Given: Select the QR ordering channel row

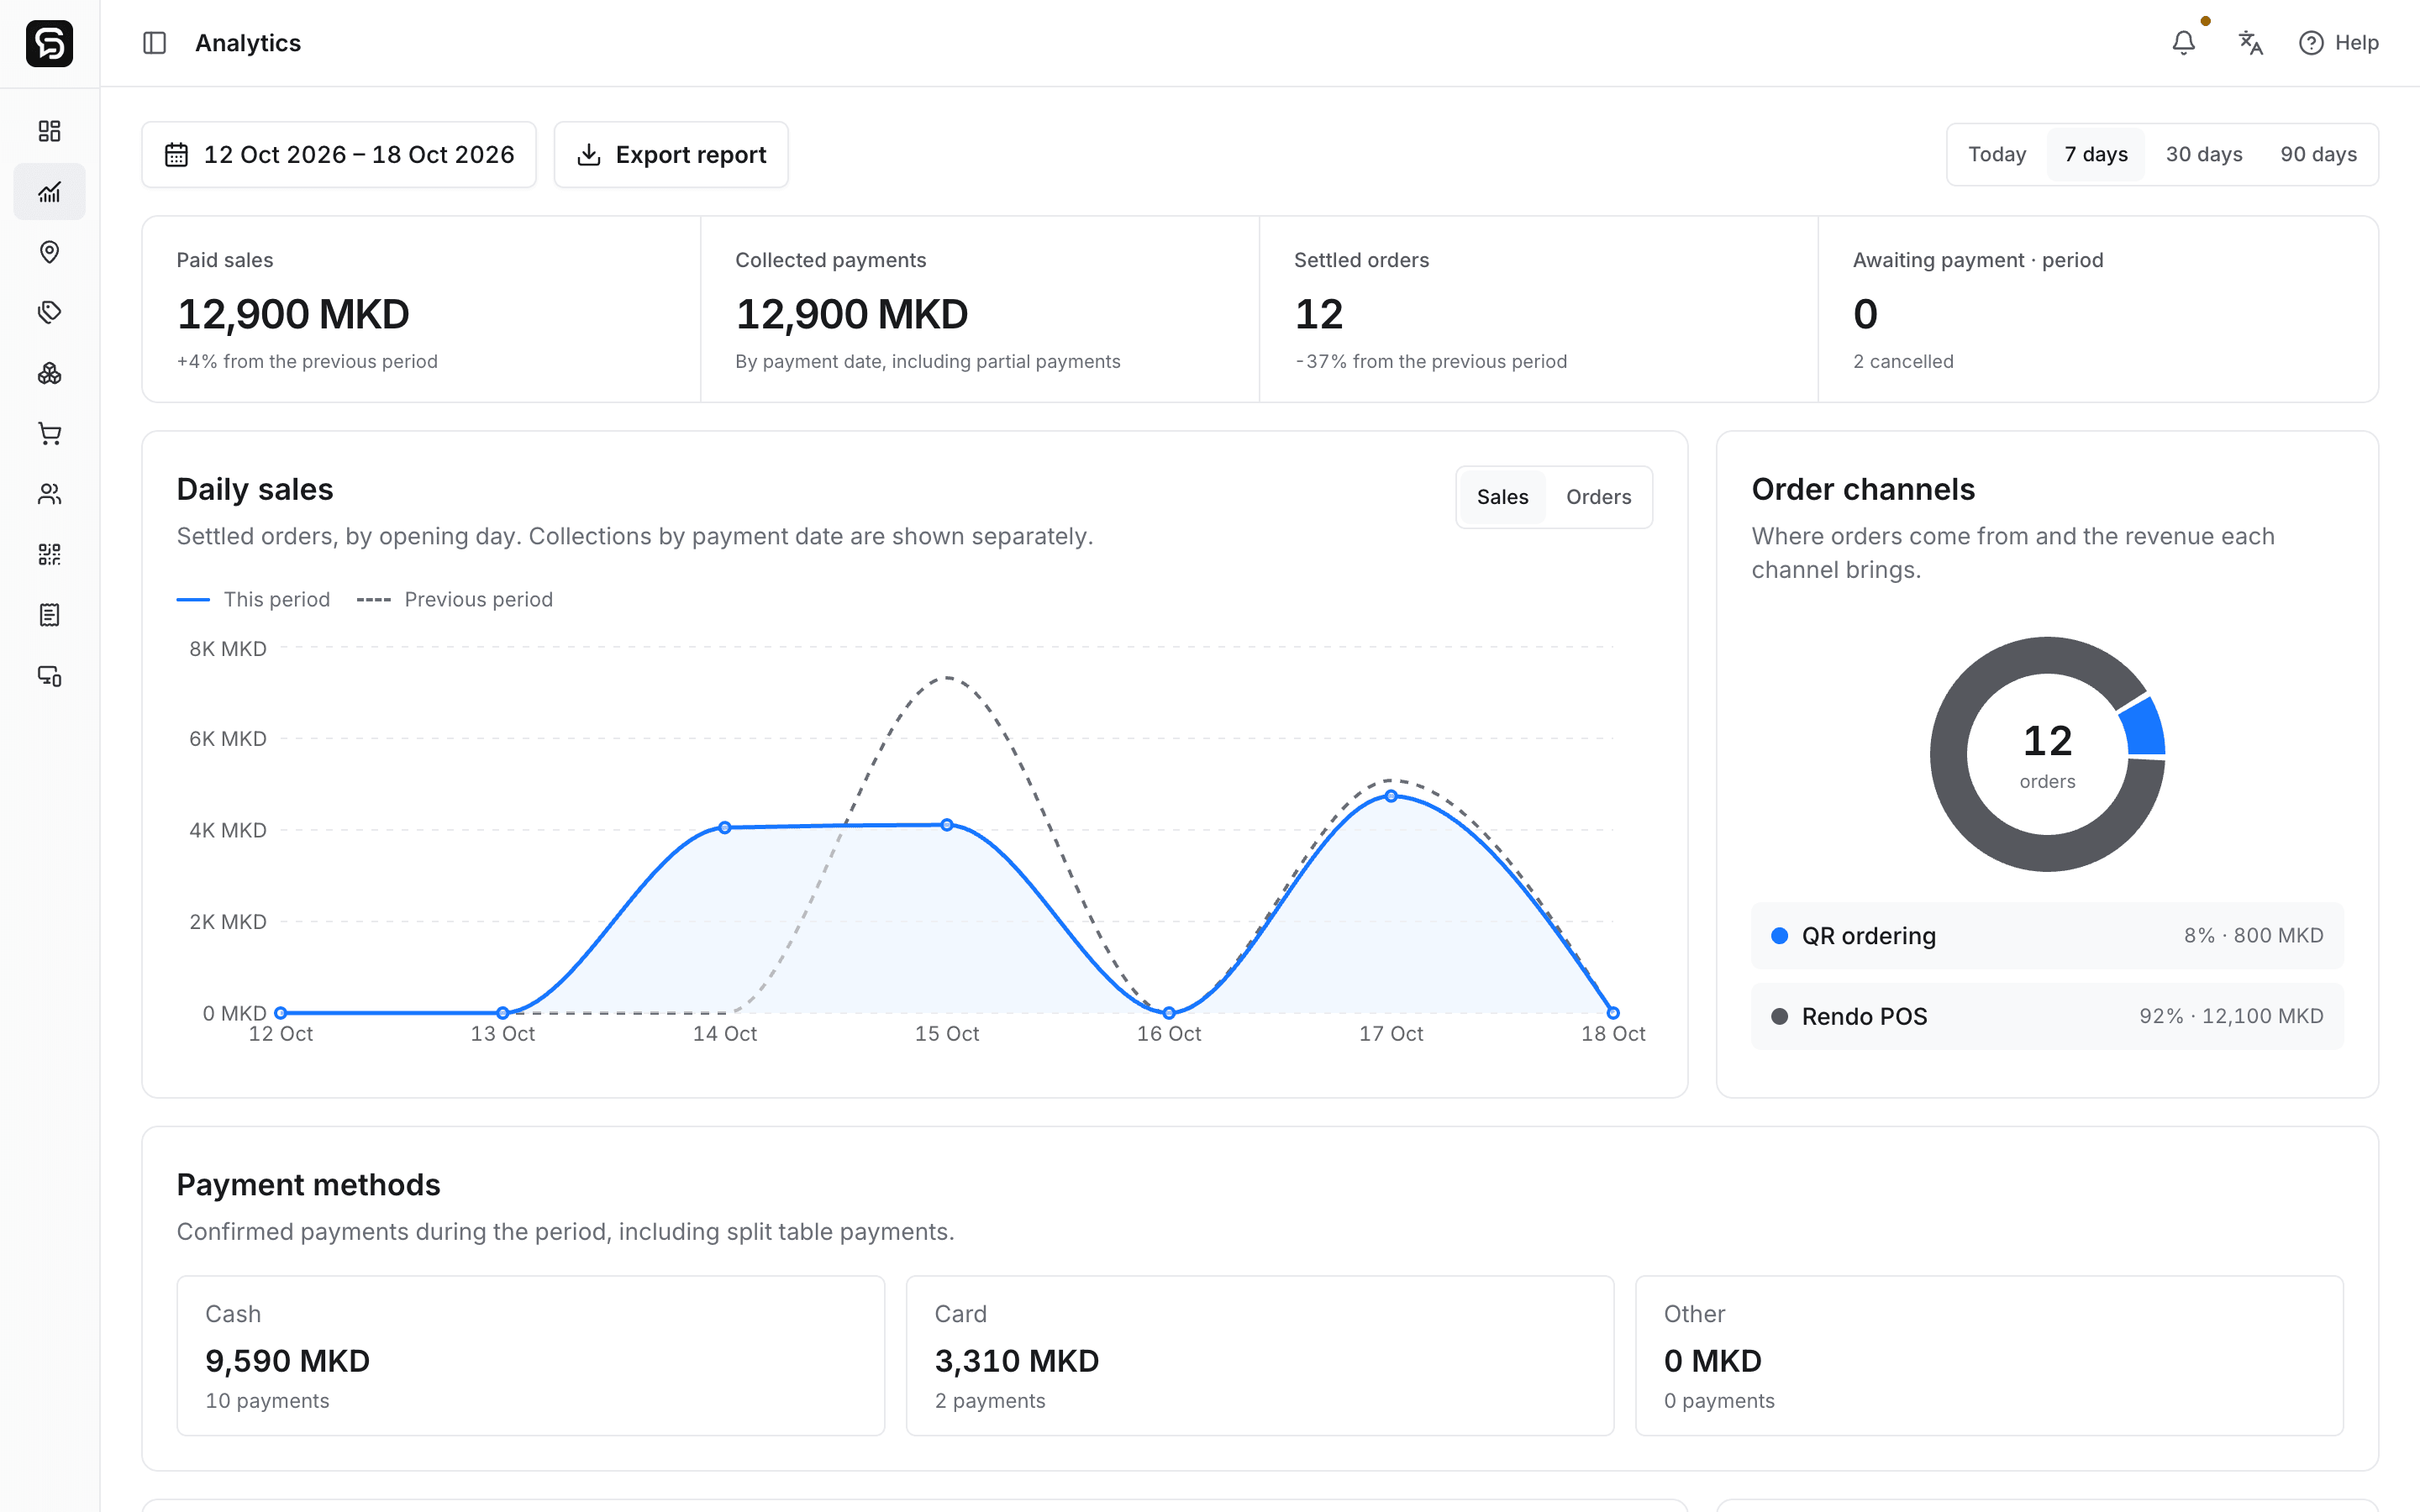Looking at the screenshot, I should (x=2047, y=936).
